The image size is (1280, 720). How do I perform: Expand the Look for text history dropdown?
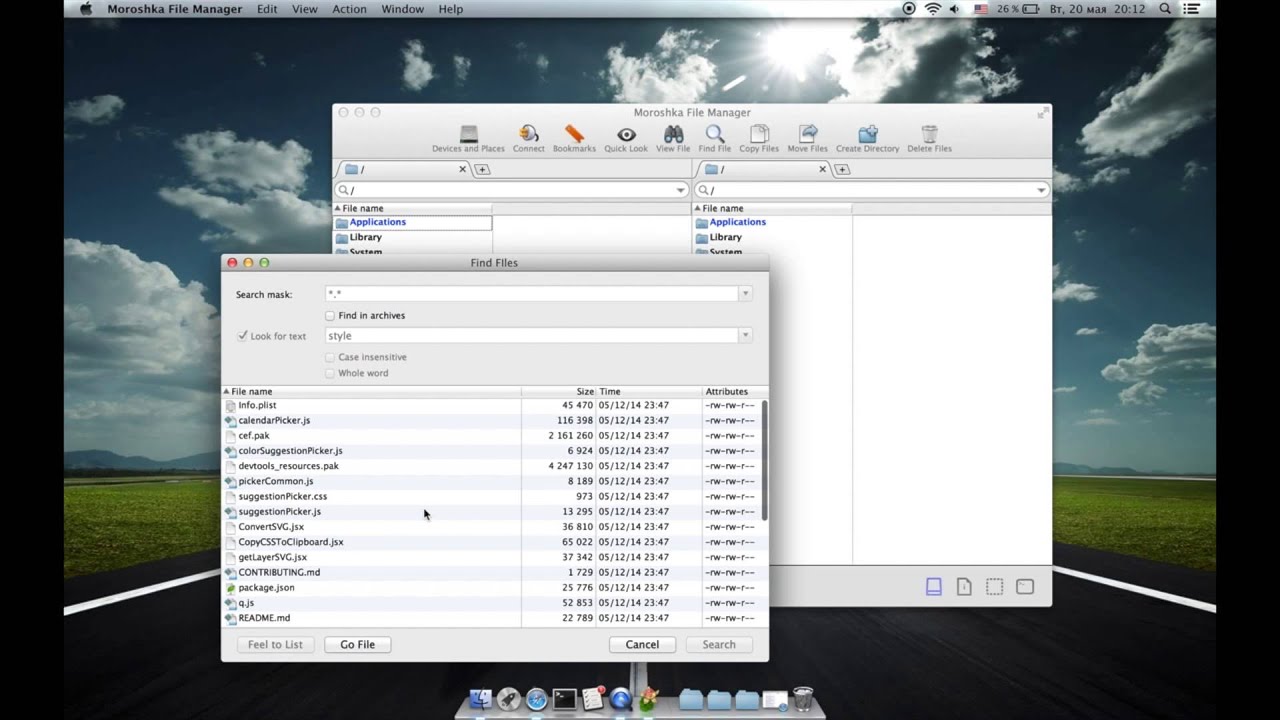pos(745,336)
